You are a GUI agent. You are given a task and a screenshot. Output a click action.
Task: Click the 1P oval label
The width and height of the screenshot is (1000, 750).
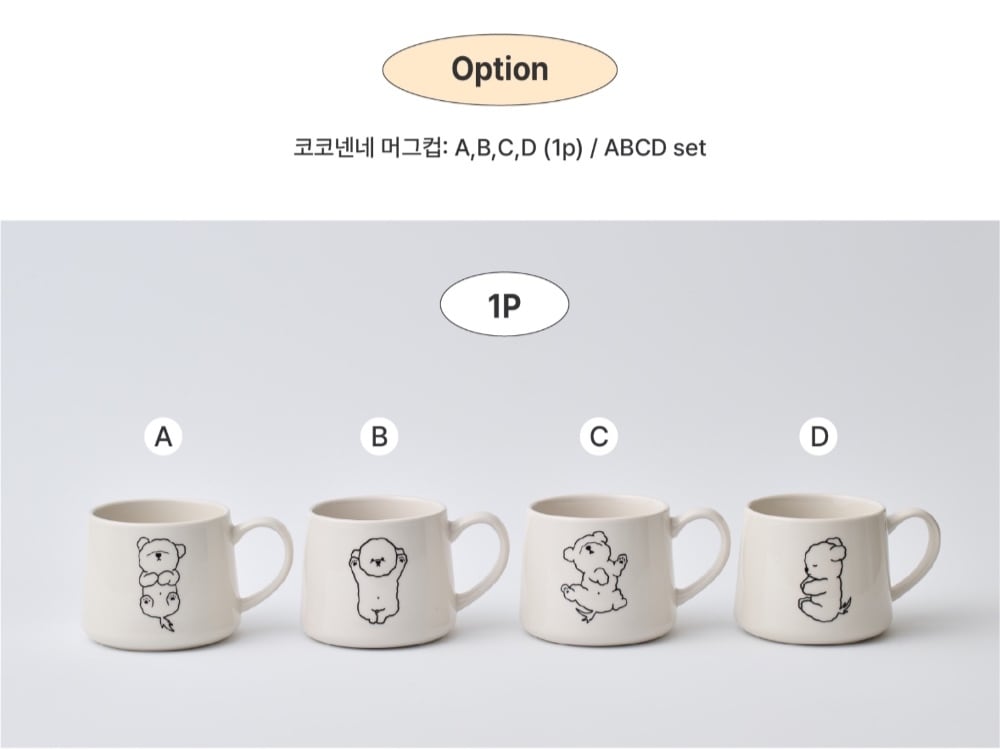(504, 304)
